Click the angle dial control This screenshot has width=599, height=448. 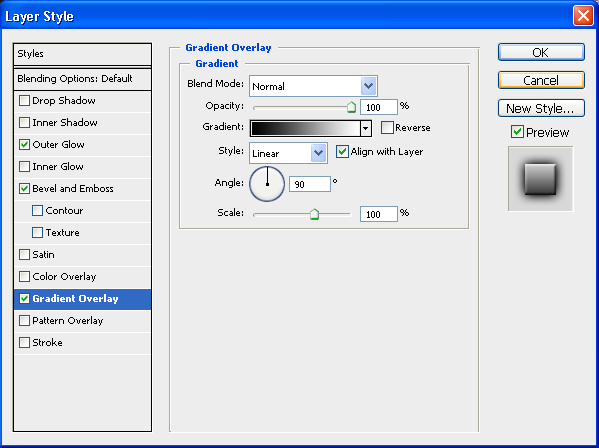[x=267, y=184]
